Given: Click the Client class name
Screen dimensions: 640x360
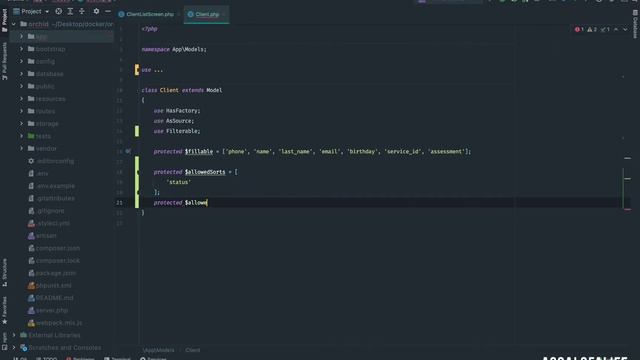Looking at the screenshot, I should pos(169,90).
